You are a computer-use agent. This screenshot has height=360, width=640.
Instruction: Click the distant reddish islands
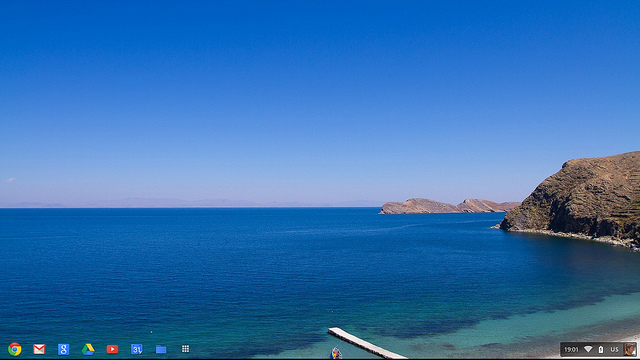coord(449,206)
